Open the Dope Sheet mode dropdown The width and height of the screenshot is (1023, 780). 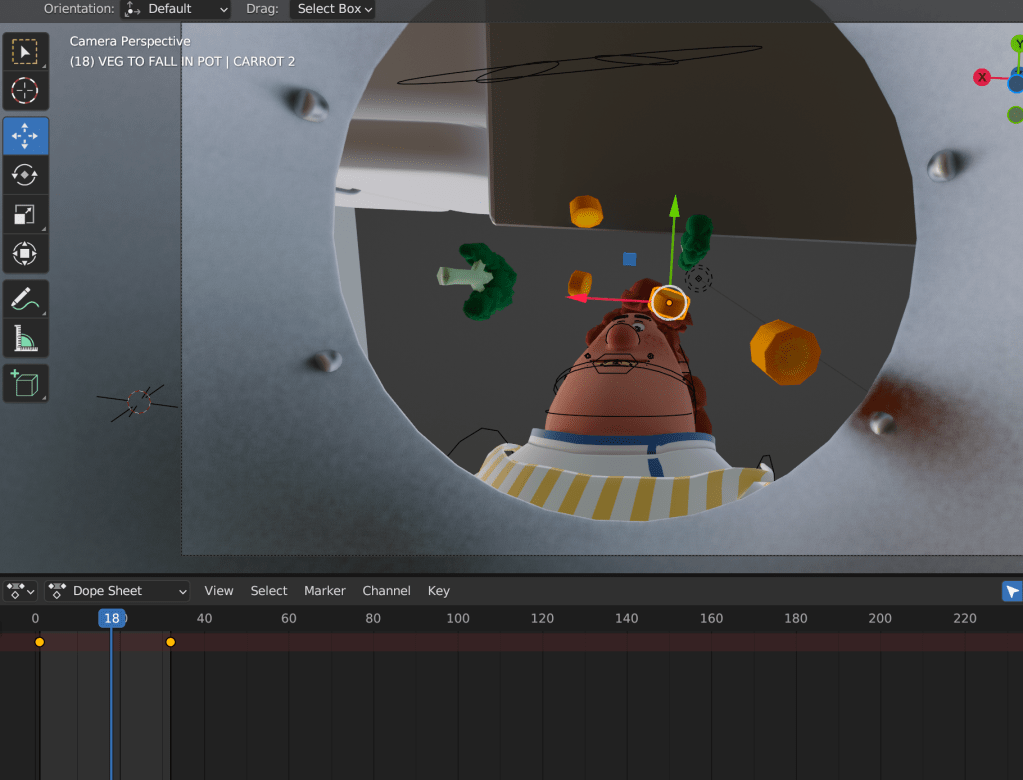117,591
